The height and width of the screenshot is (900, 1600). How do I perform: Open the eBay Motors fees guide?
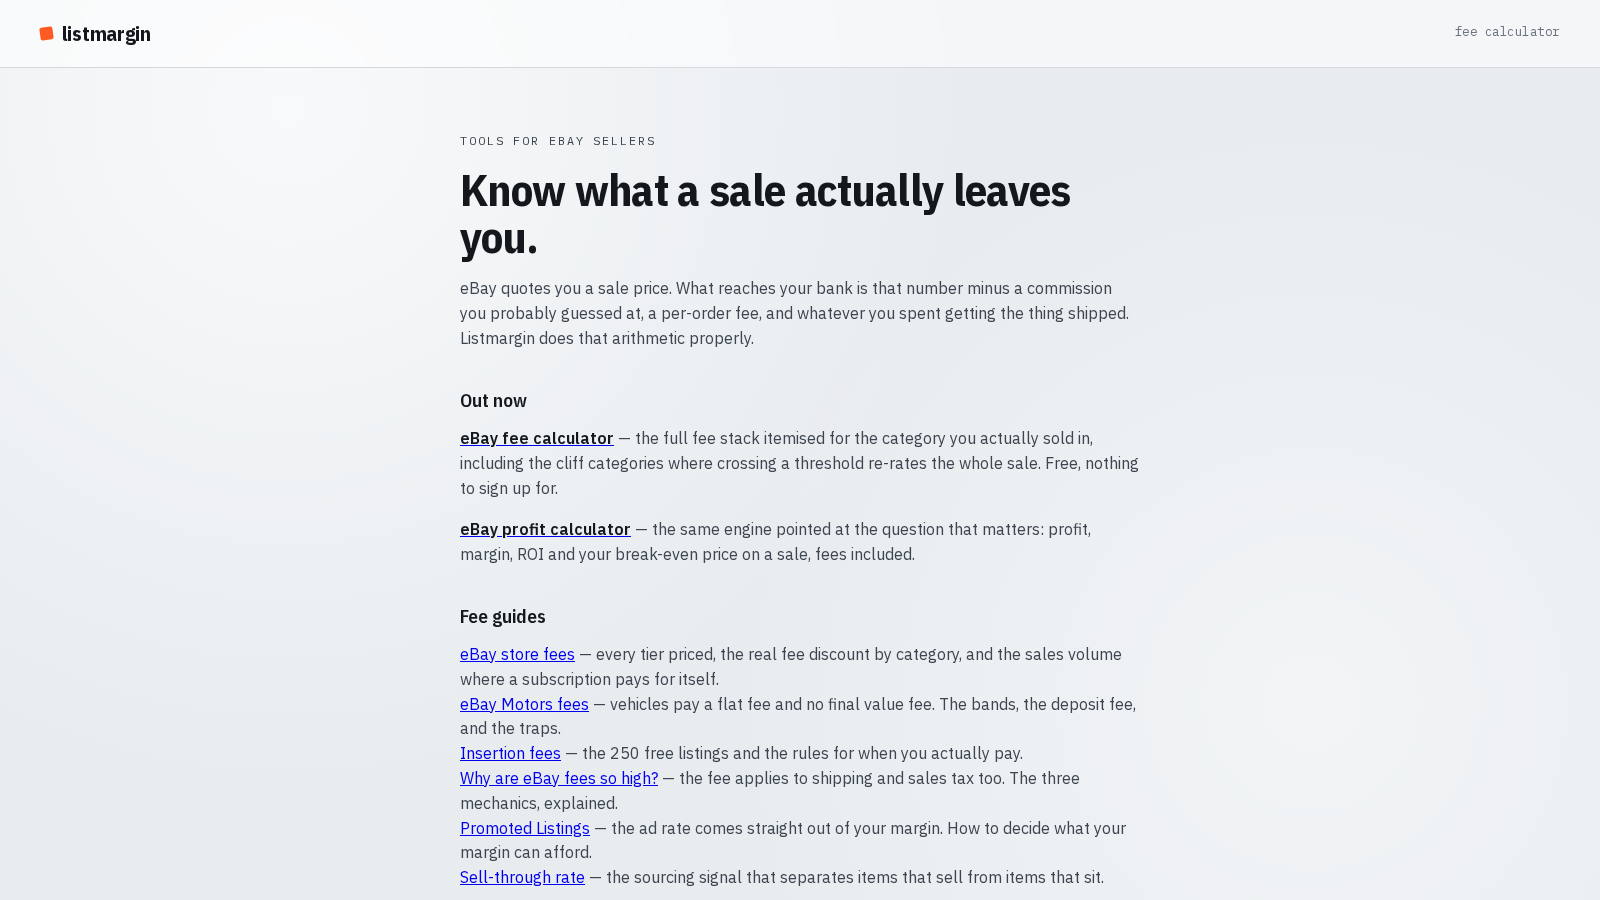[x=524, y=704]
